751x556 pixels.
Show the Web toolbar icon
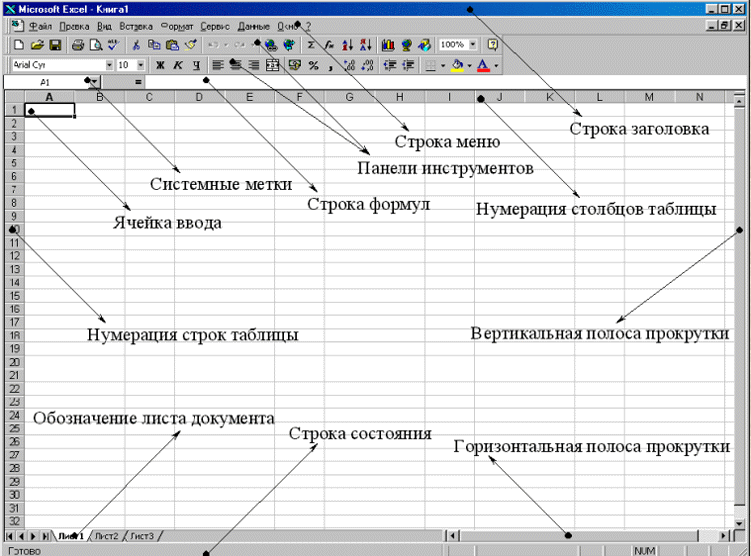[289, 45]
